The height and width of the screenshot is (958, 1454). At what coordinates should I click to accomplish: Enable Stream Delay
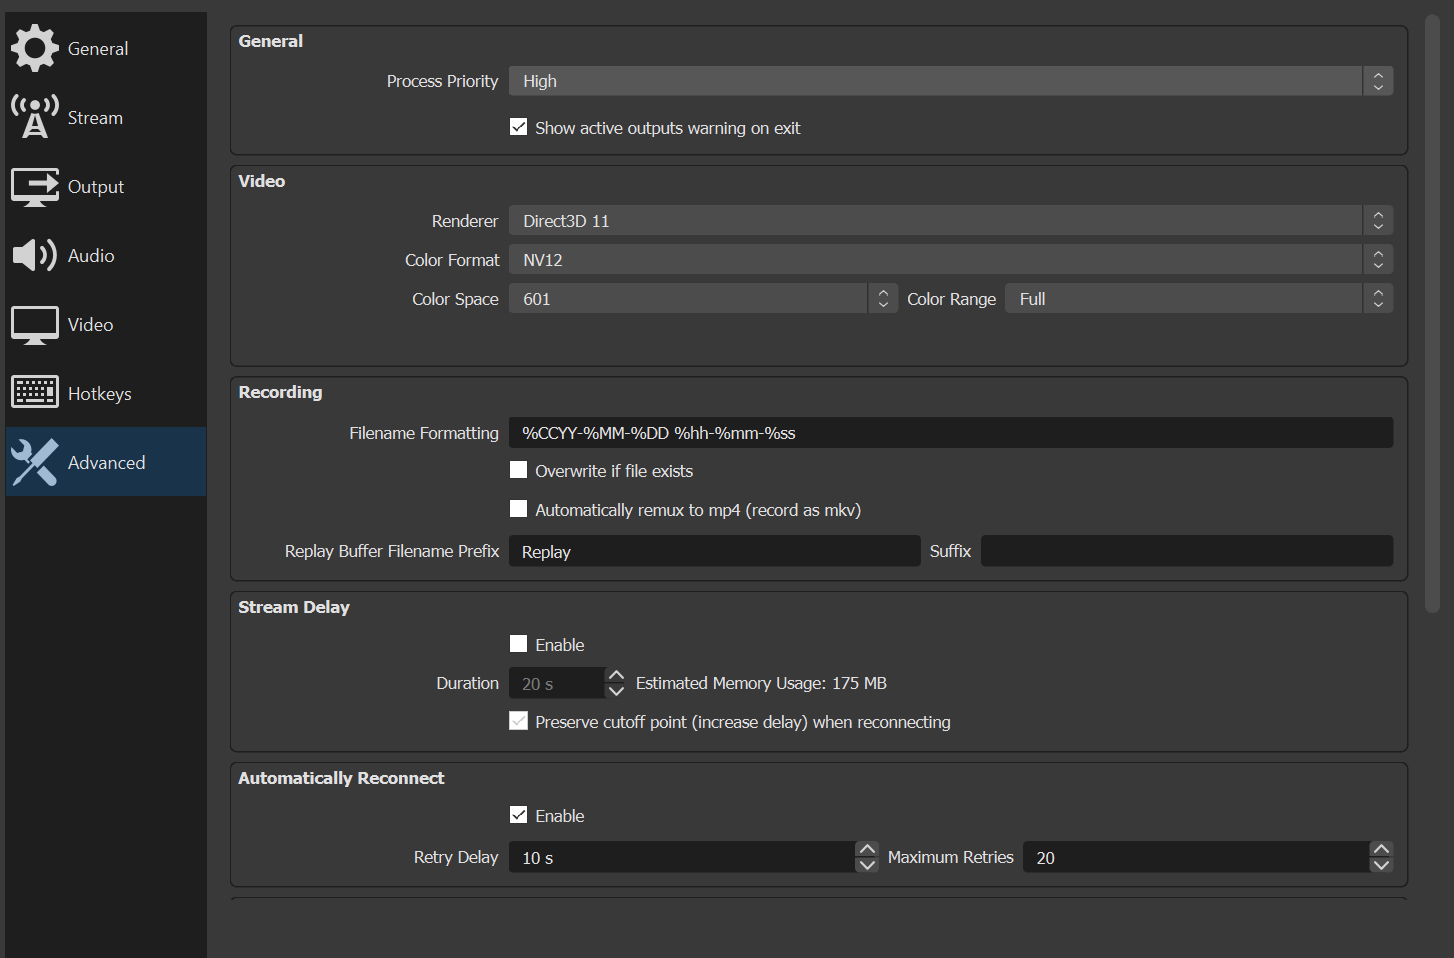click(x=518, y=643)
